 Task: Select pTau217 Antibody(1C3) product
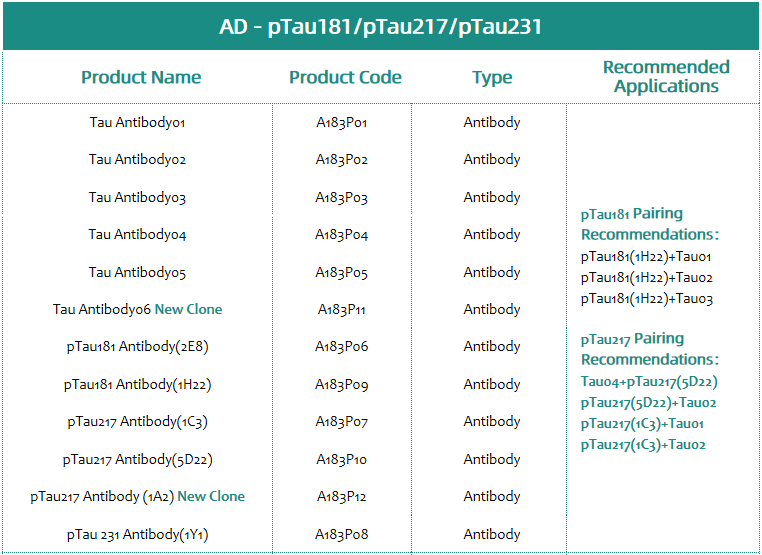(x=138, y=422)
